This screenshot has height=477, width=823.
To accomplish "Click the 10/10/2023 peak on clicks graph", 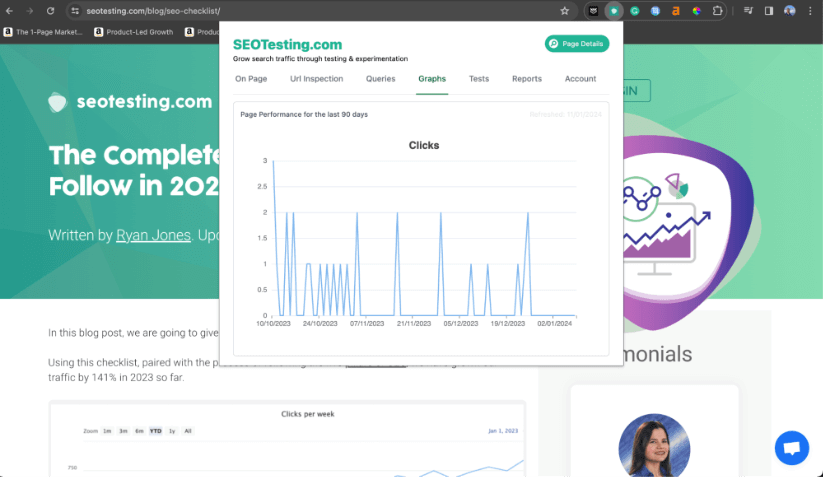I will pos(273,161).
